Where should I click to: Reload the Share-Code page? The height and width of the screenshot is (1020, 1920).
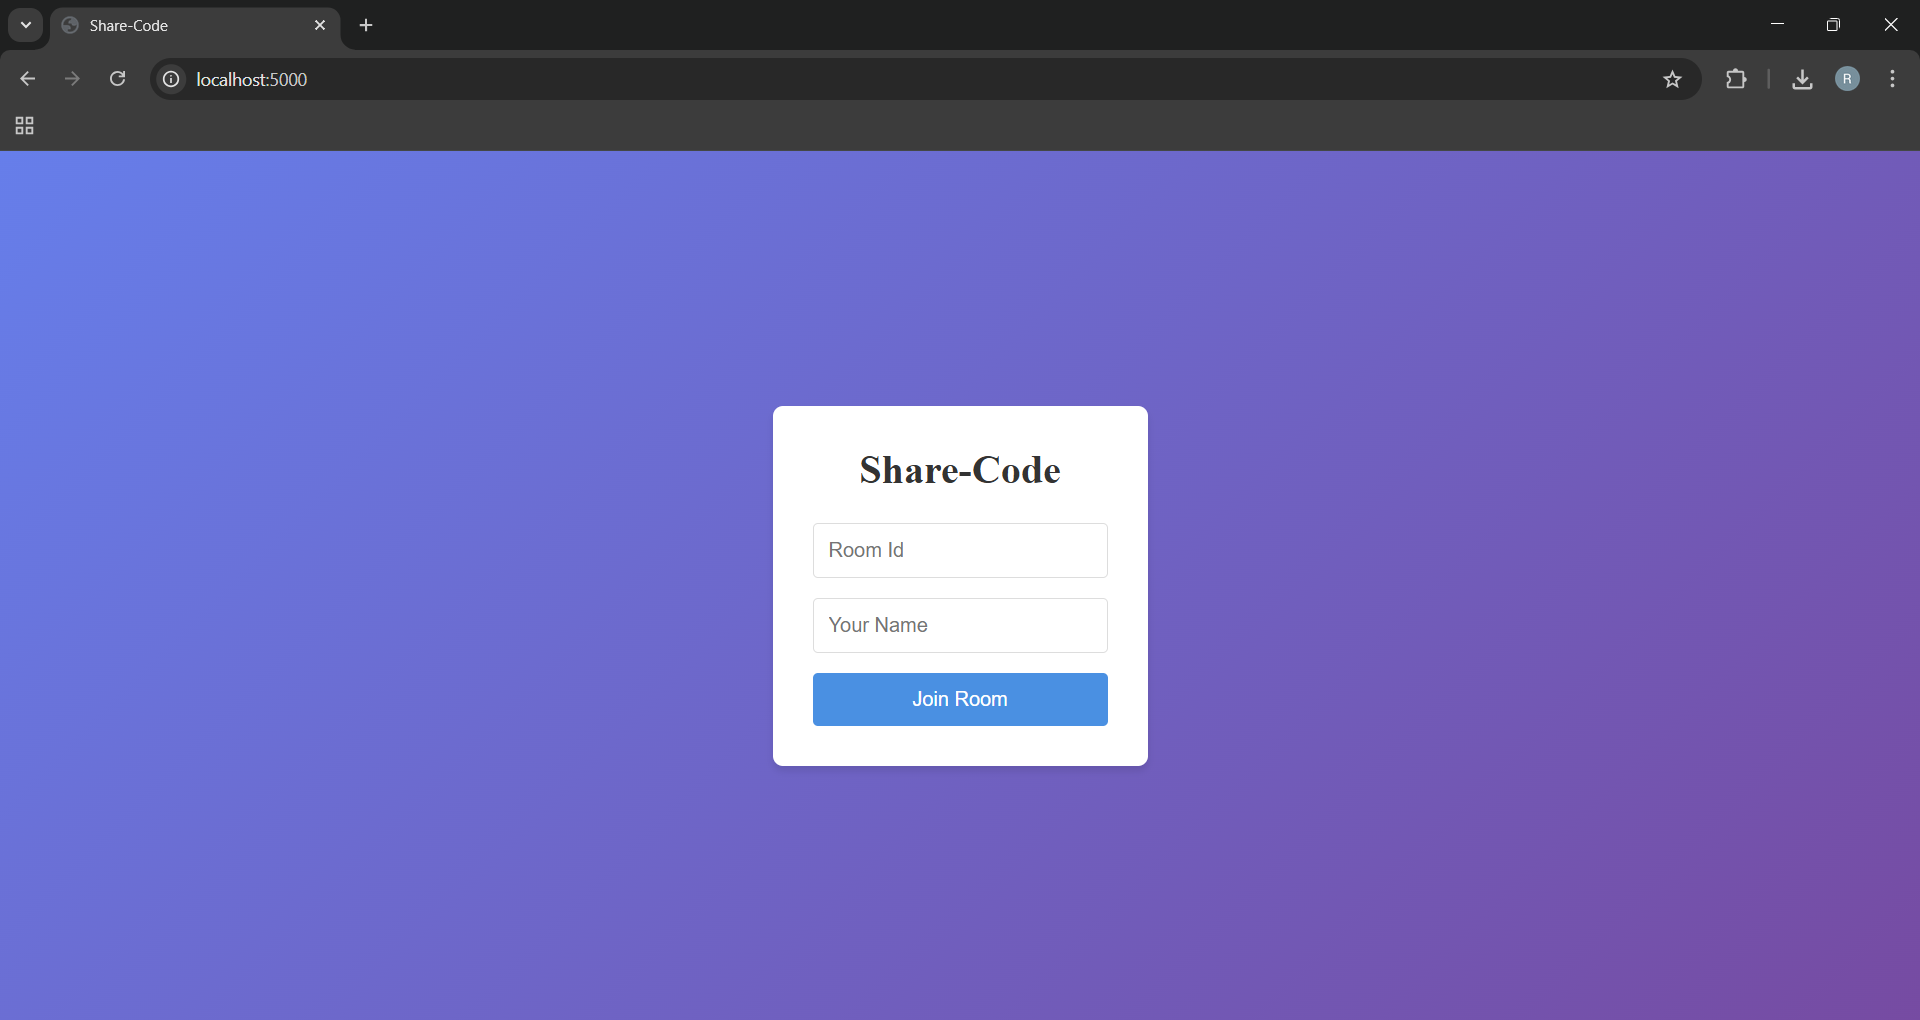(x=118, y=79)
